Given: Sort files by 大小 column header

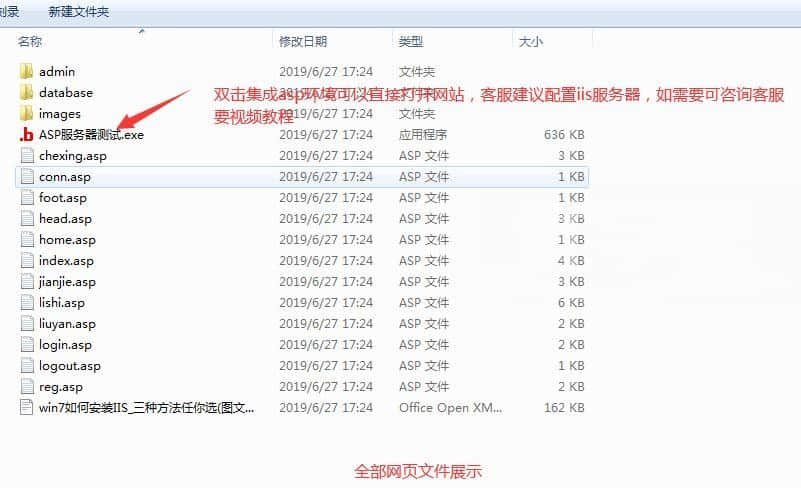Looking at the screenshot, I should [530, 41].
